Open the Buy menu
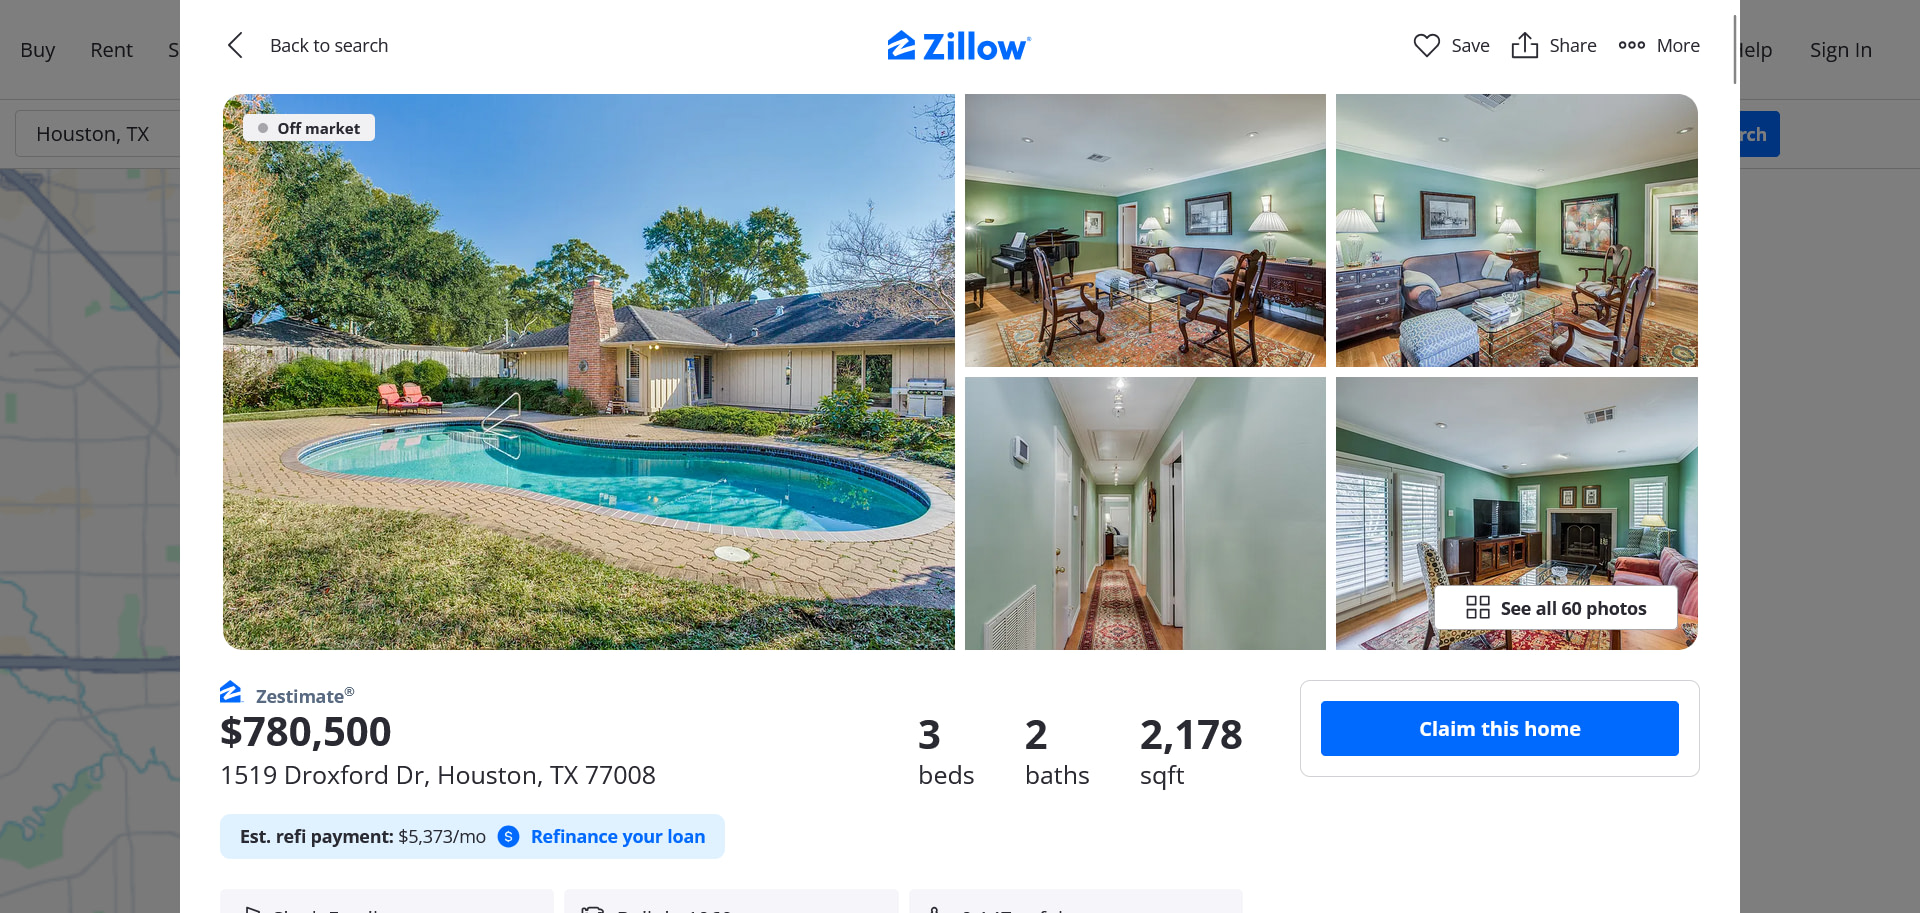This screenshot has width=1920, height=913. tap(38, 50)
